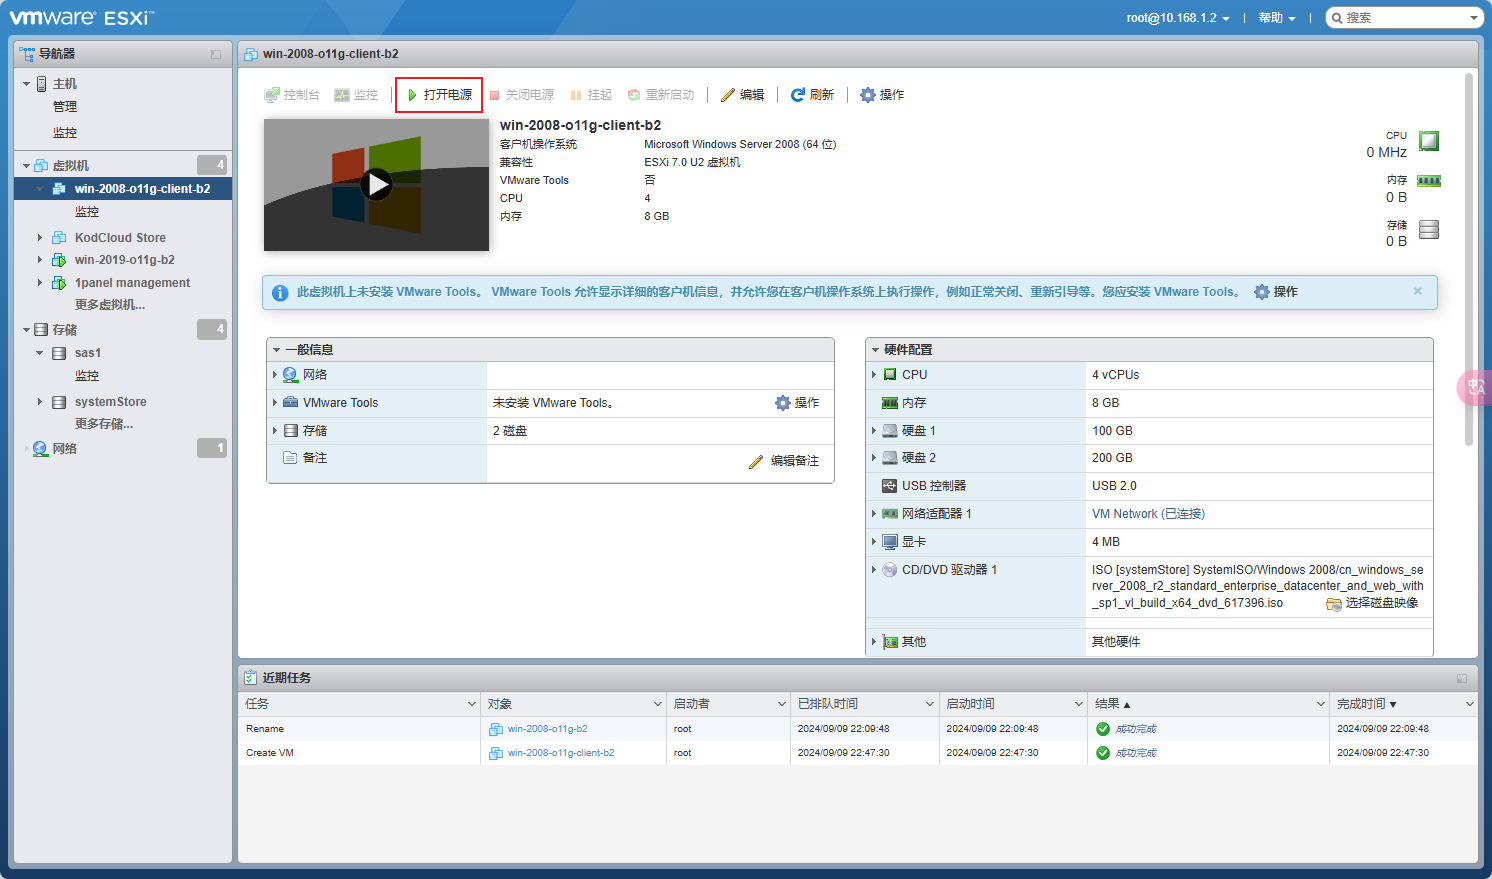Open win-2008-o11g-b2 link in Rename task row
The width and height of the screenshot is (1492, 879).
tap(547, 729)
